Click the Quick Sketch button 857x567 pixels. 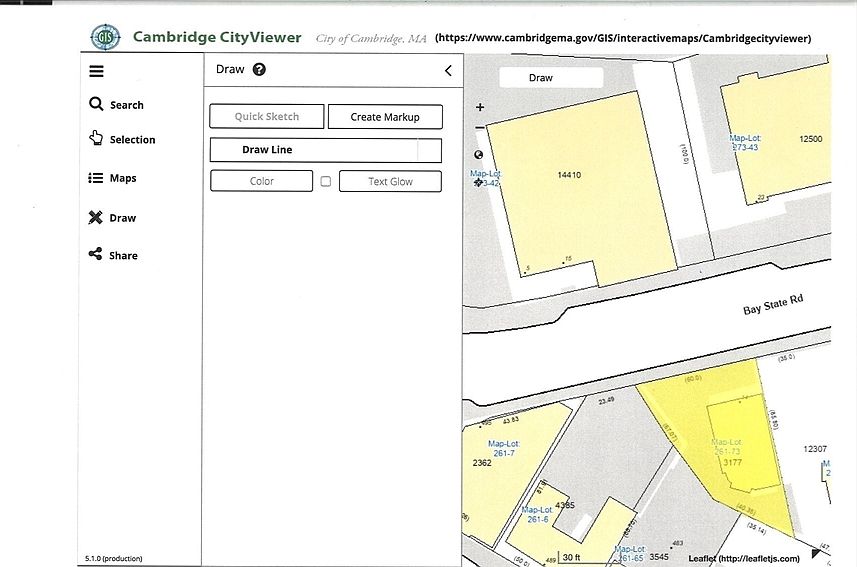point(267,117)
